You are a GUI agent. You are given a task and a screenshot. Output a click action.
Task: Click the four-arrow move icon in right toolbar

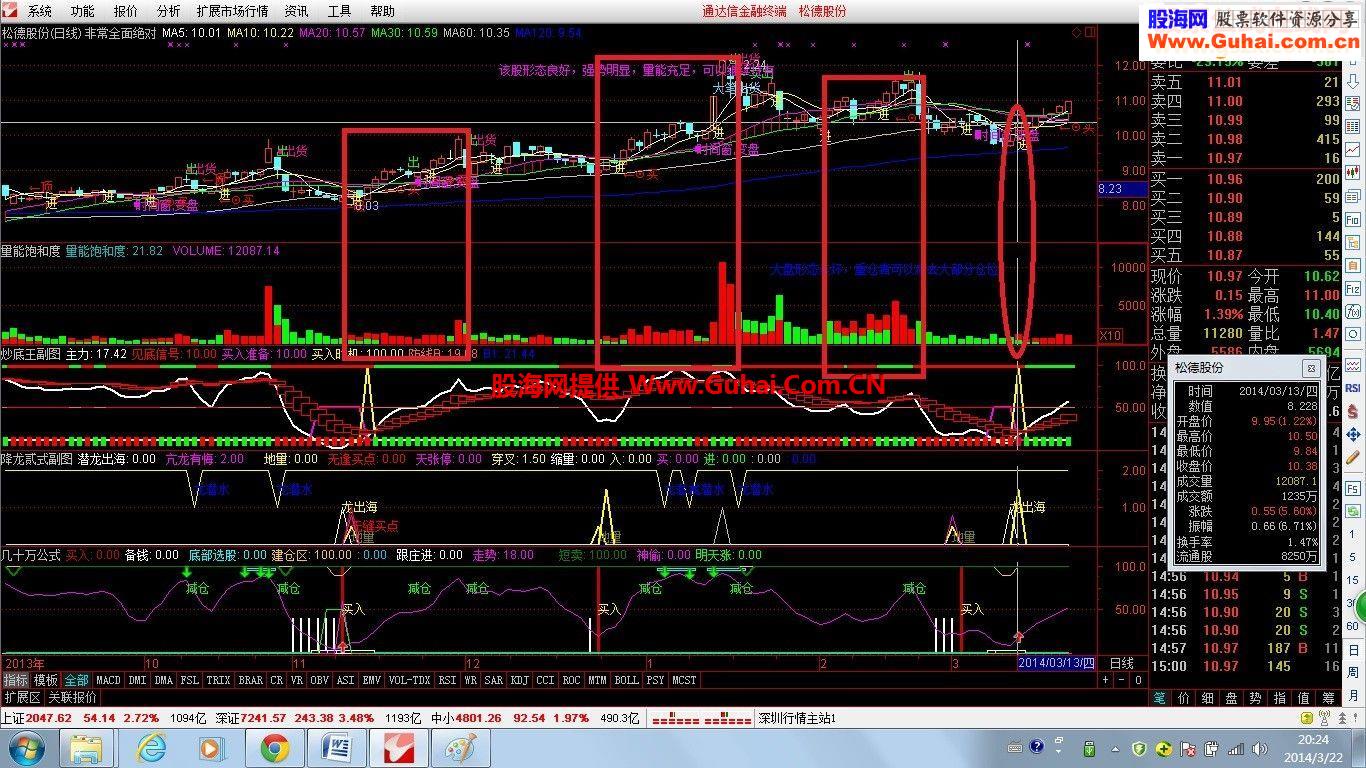click(1351, 435)
